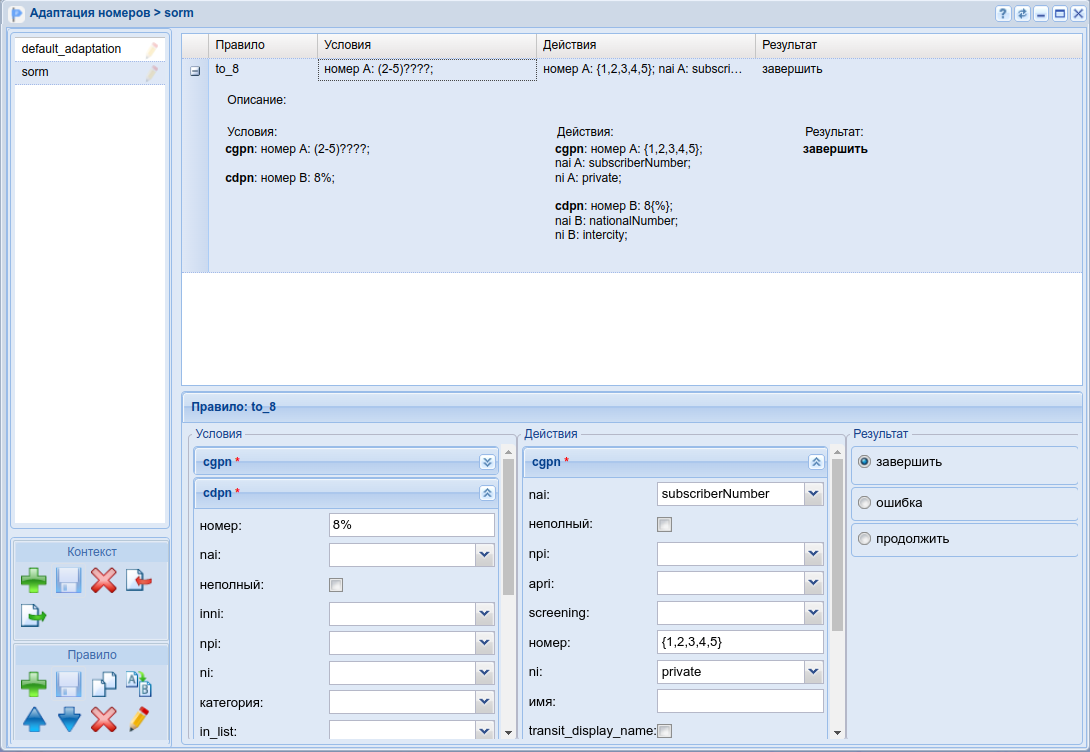This screenshot has height=752, width=1090.
Task: Expand the cgpn section in Условия
Action: [487, 462]
